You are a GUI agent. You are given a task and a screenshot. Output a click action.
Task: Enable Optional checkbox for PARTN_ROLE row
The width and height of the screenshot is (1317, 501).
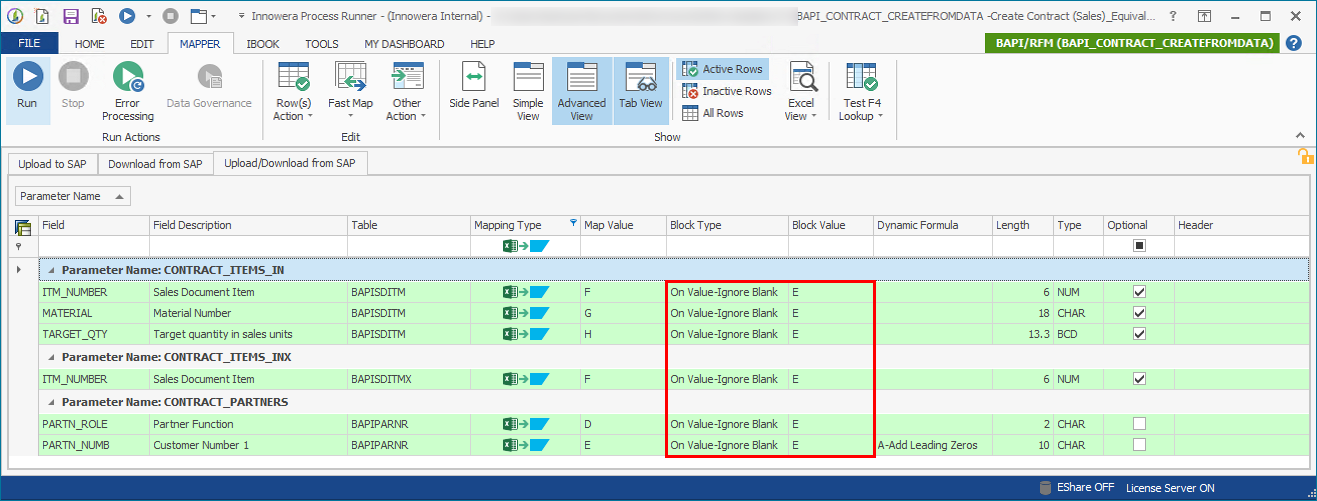click(x=1139, y=424)
